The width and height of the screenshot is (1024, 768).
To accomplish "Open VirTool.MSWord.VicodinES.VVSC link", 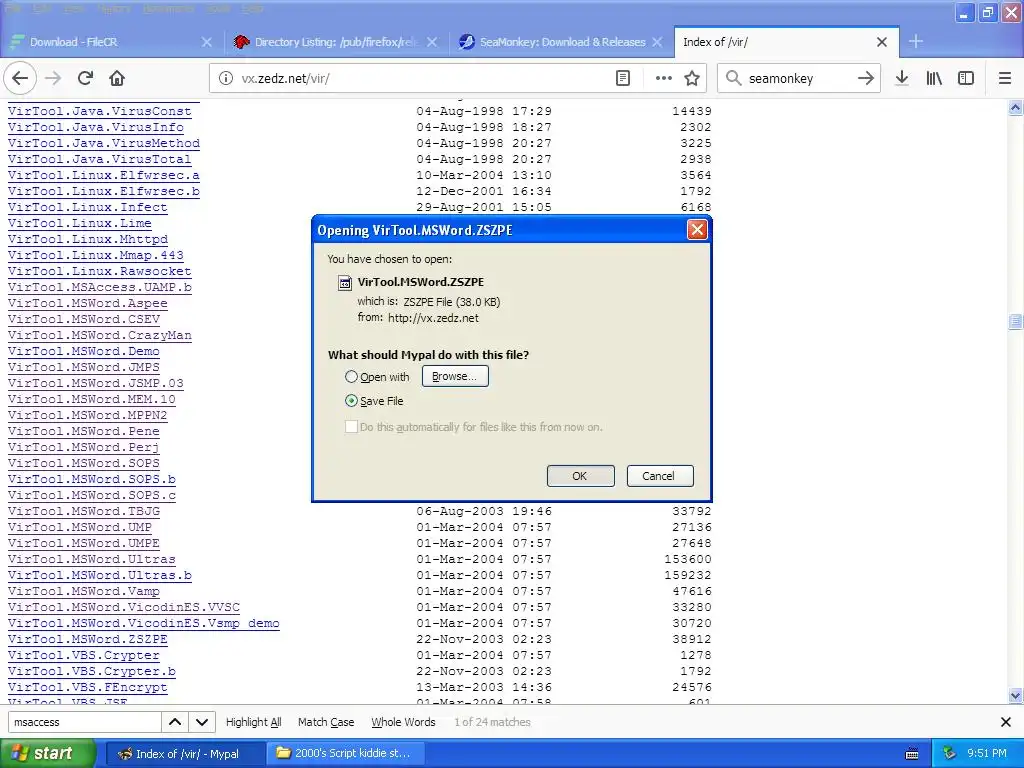I will click(x=123, y=607).
